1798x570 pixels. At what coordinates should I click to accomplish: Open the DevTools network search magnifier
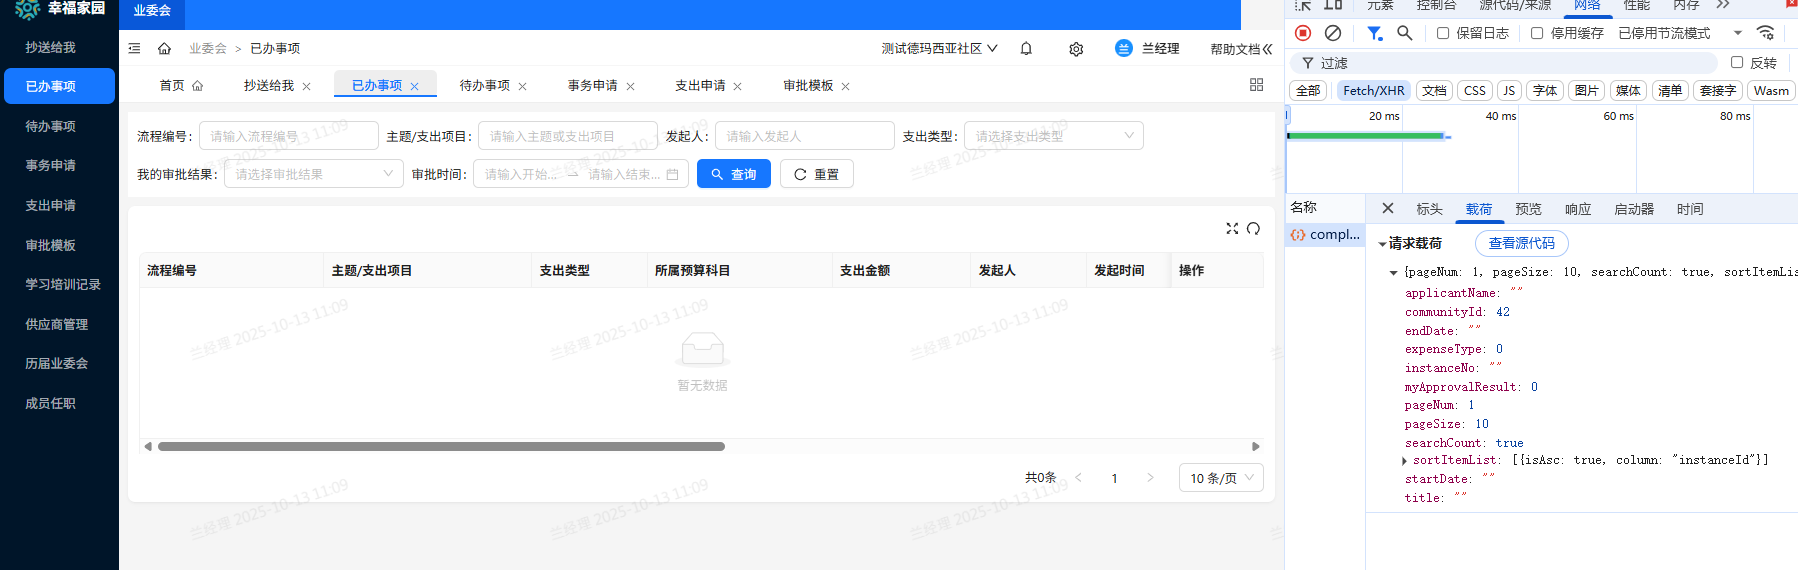(x=1405, y=33)
